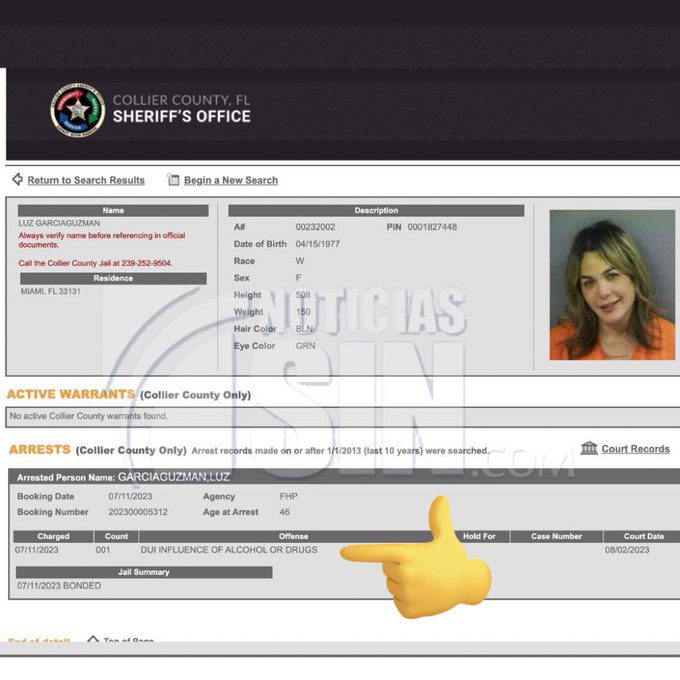Click the booking photo thumbnail
The image size is (680, 680).
pos(612,285)
